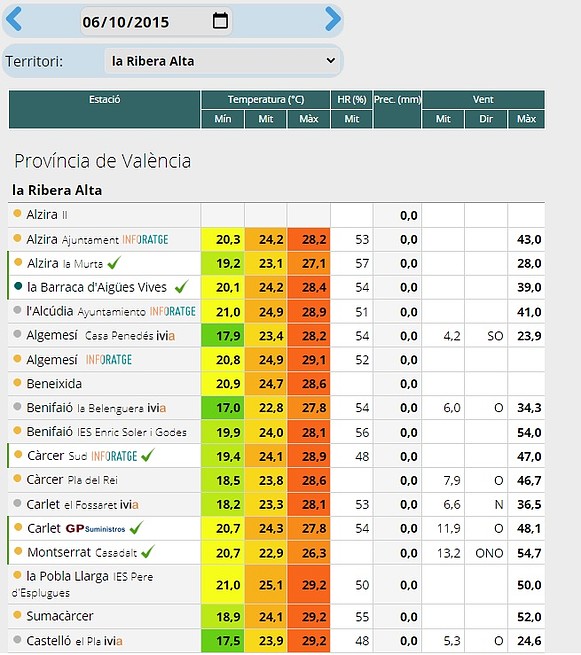This screenshot has width=581, height=655.
Task: Click the checkmark beside Càrcer Sud
Action: pyautogui.click(x=147, y=456)
